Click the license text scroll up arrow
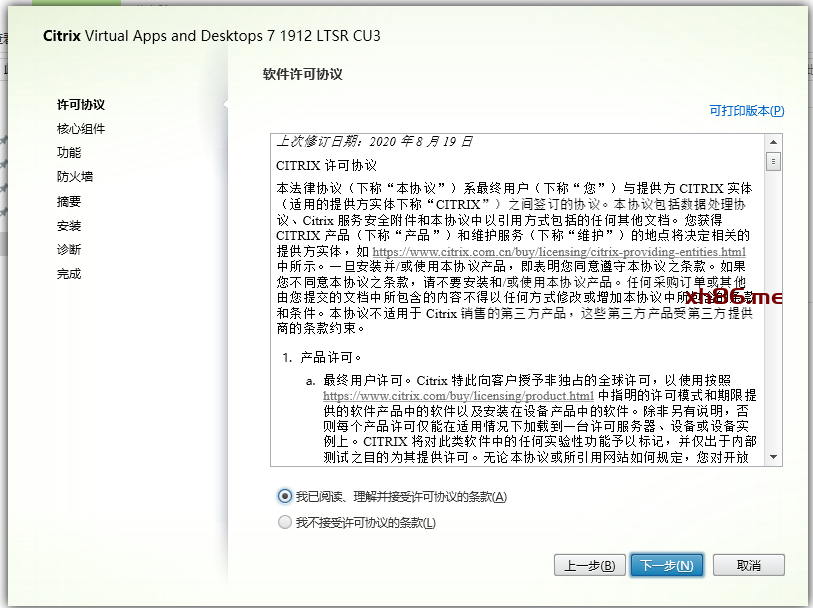 pos(774,142)
